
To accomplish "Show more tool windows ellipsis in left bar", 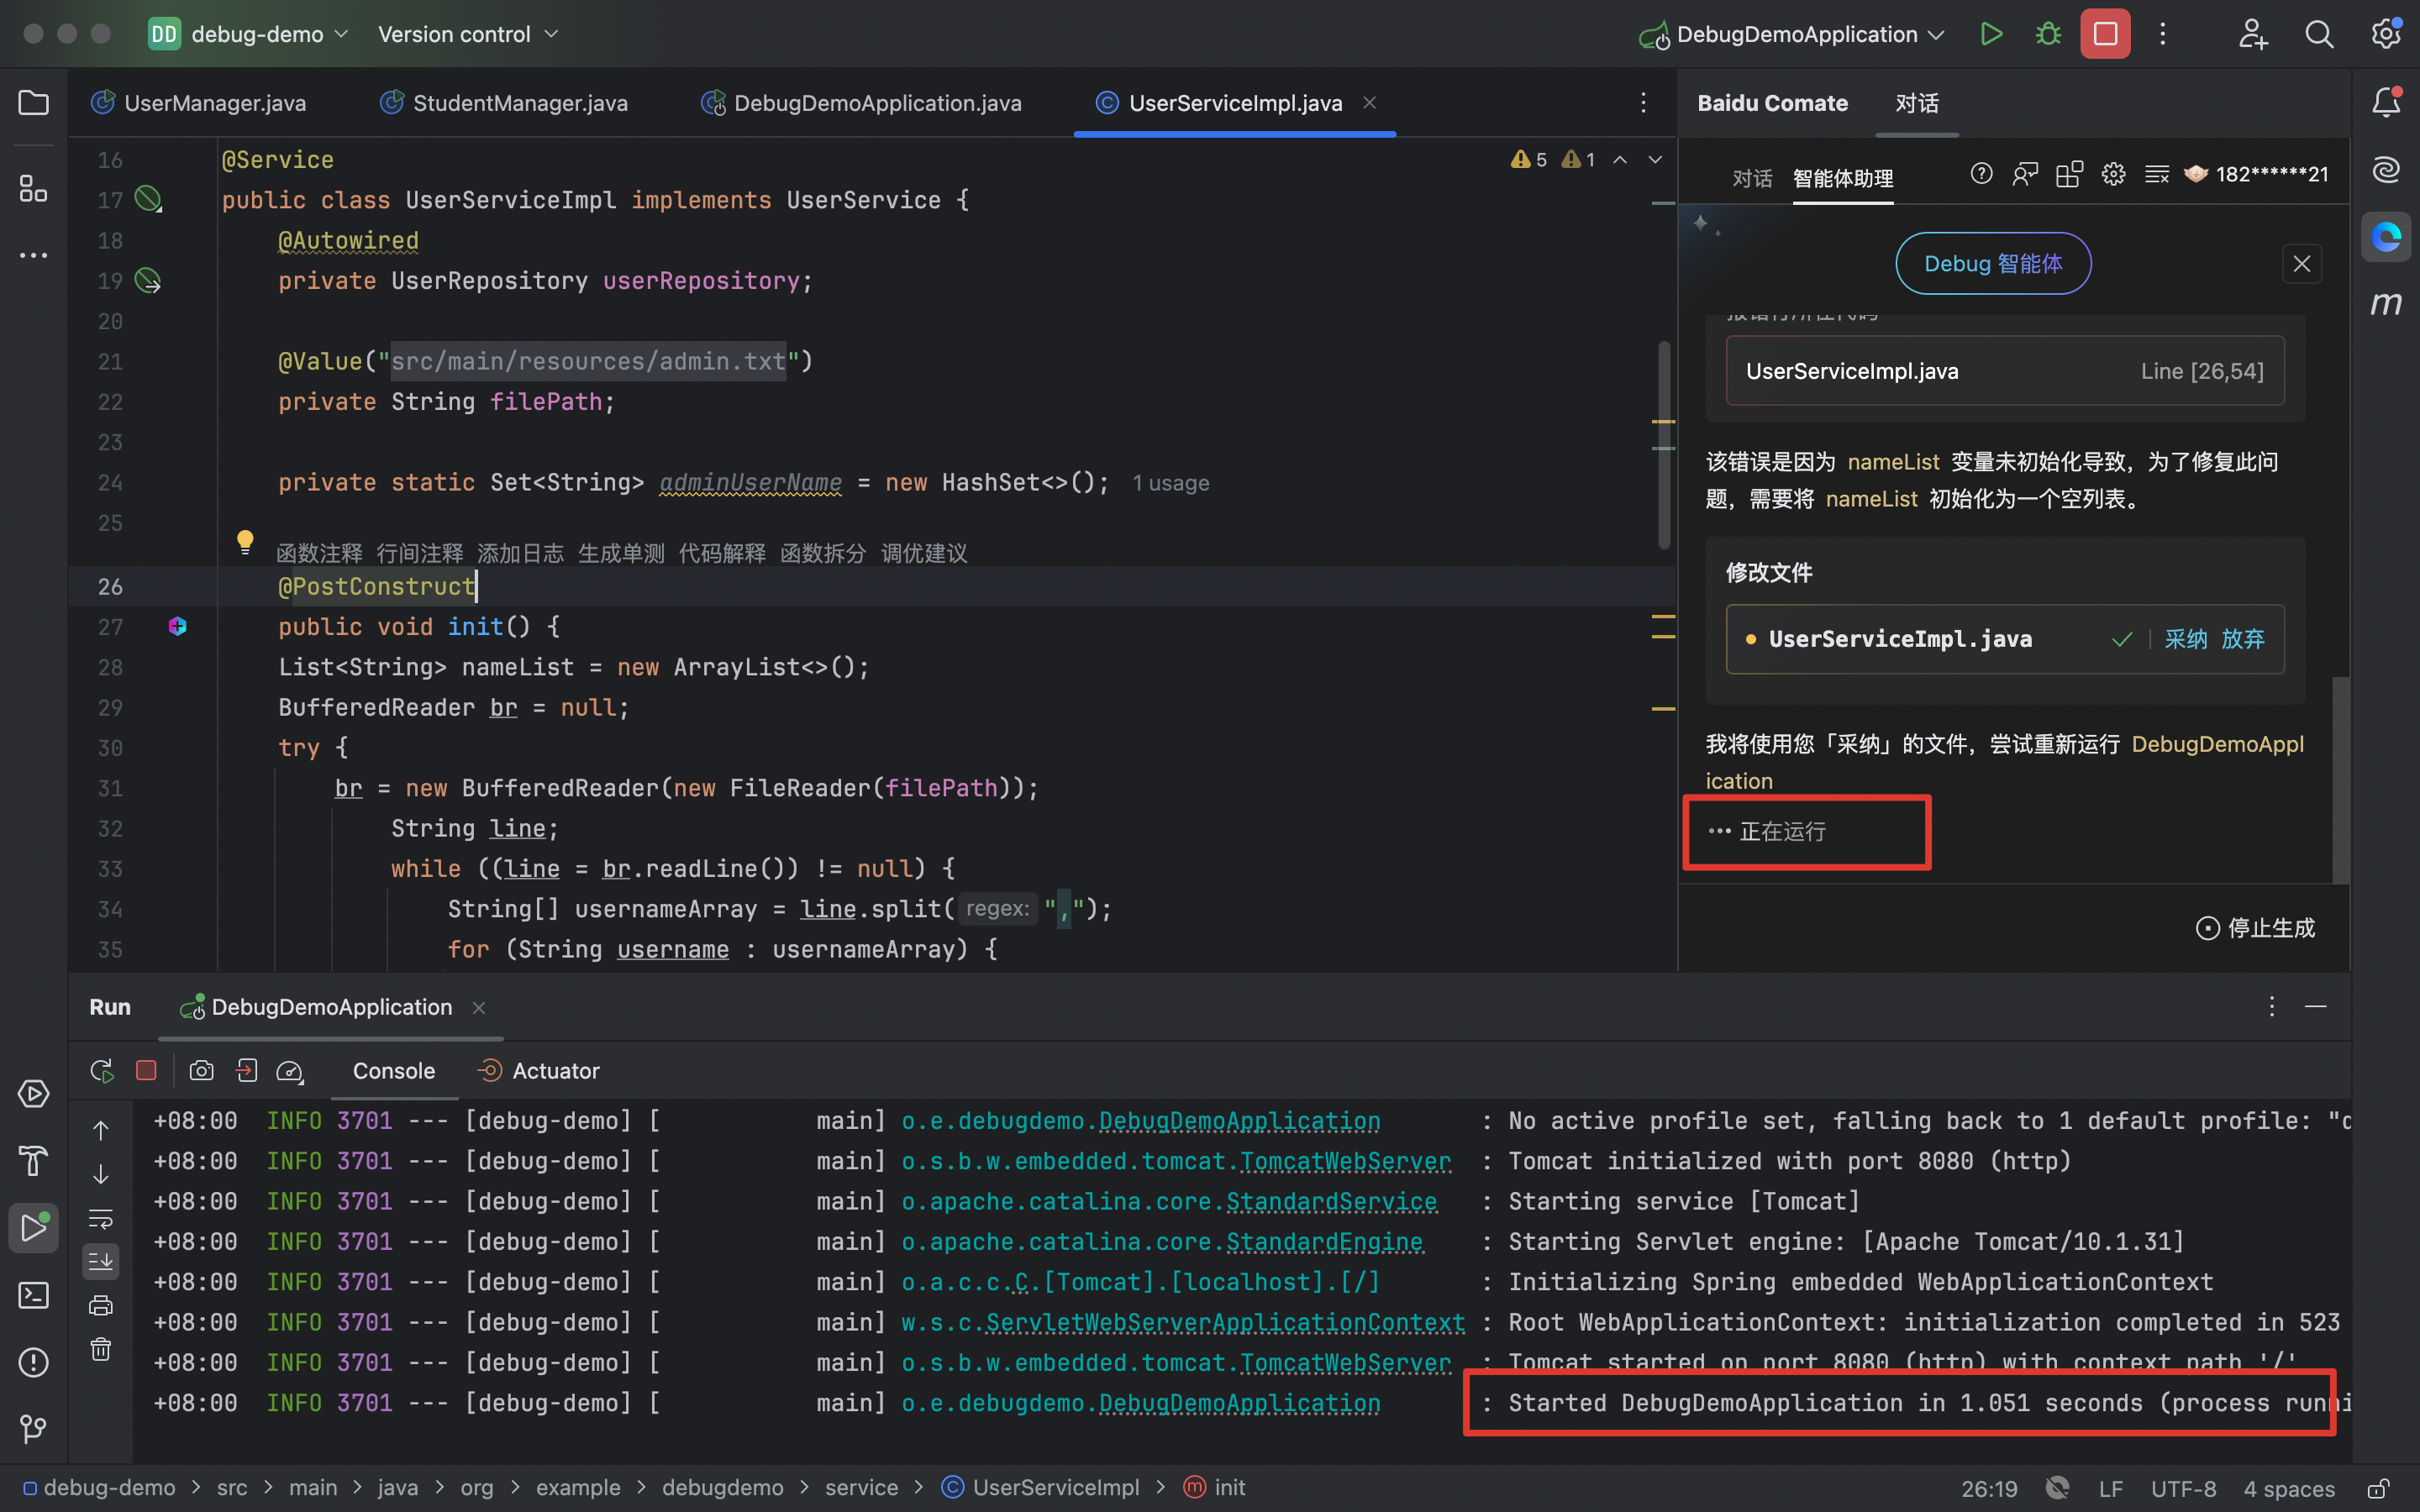I will pos(34,256).
